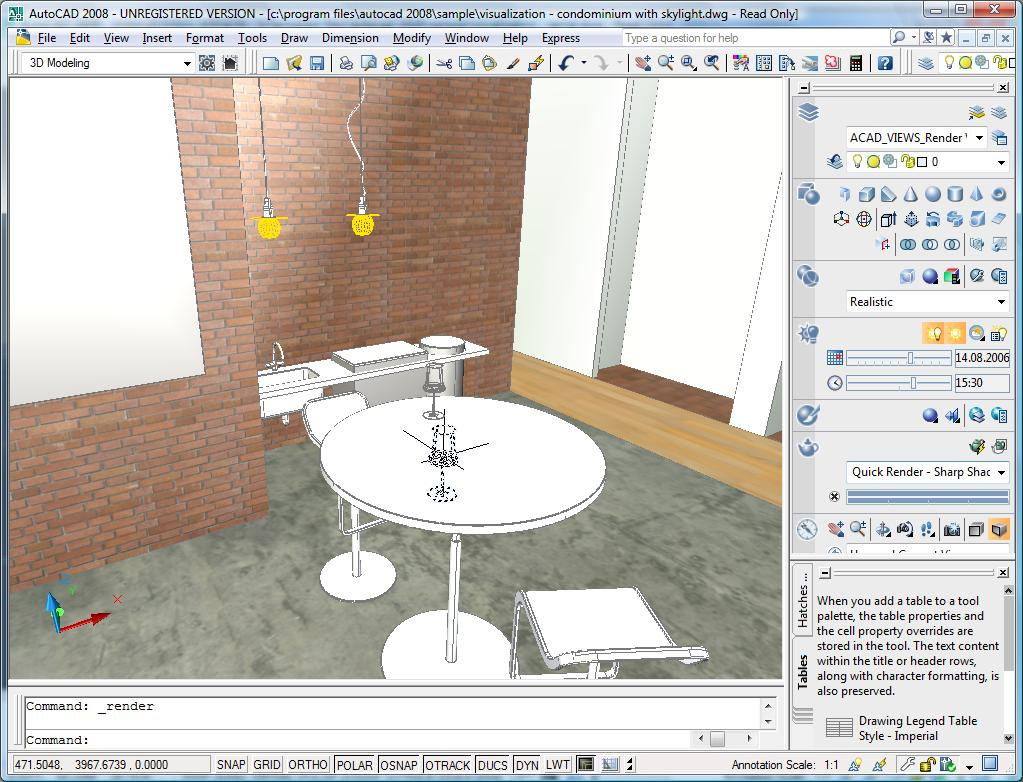The image size is (1023, 782).
Task: Click the Sun Properties icon
Action: (998, 334)
